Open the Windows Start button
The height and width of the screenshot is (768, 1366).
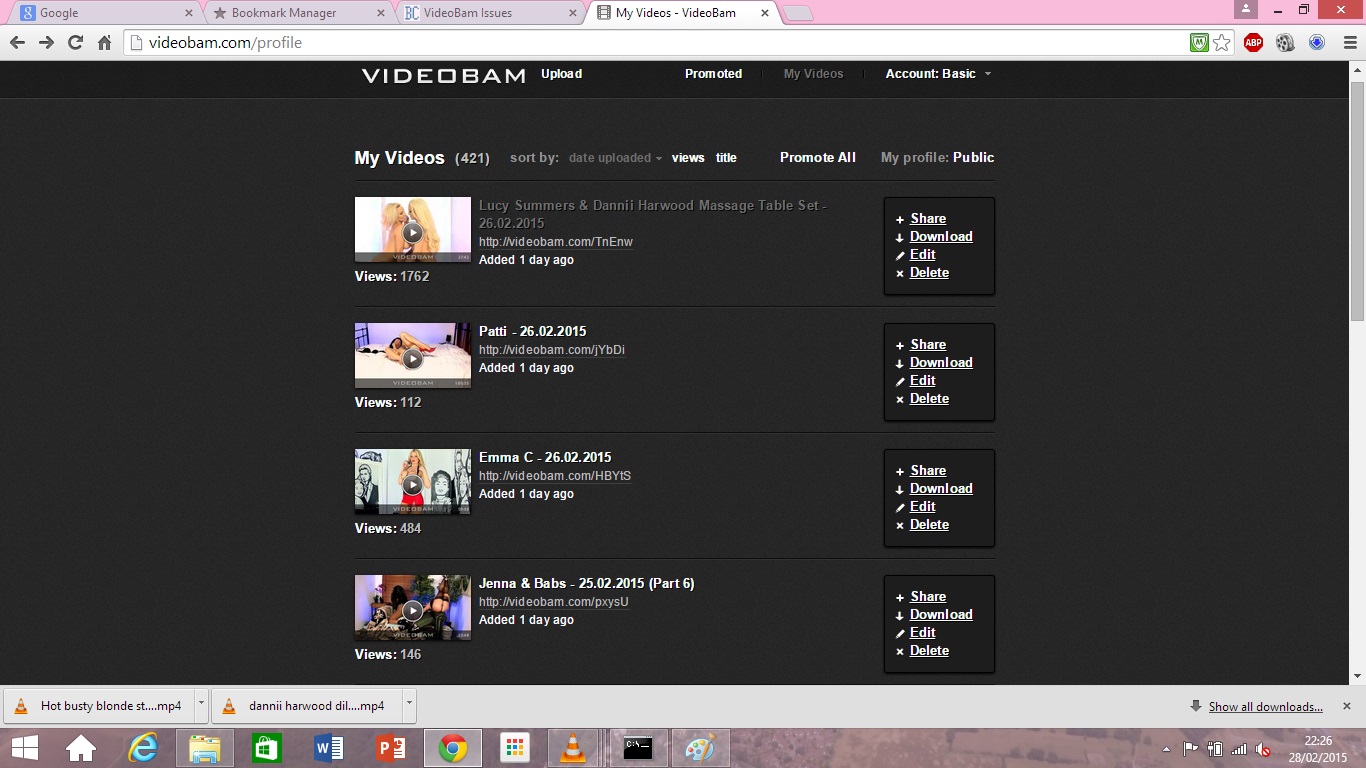24,748
